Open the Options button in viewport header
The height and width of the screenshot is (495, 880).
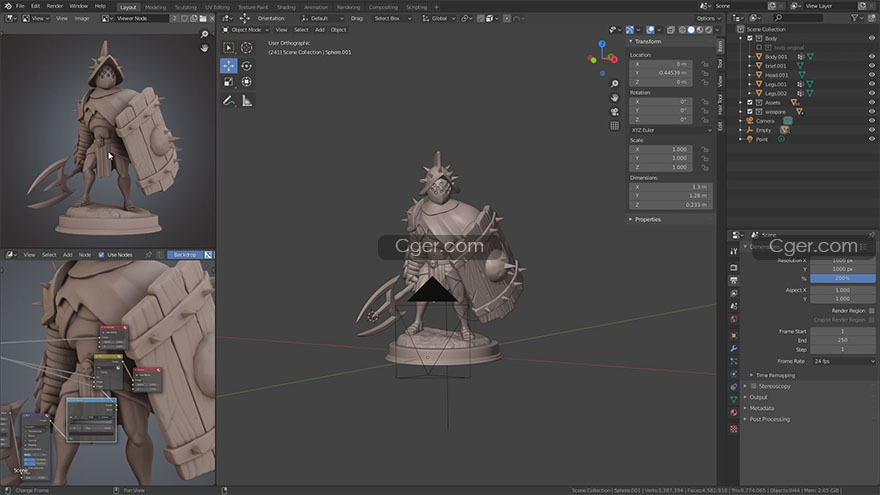point(708,19)
